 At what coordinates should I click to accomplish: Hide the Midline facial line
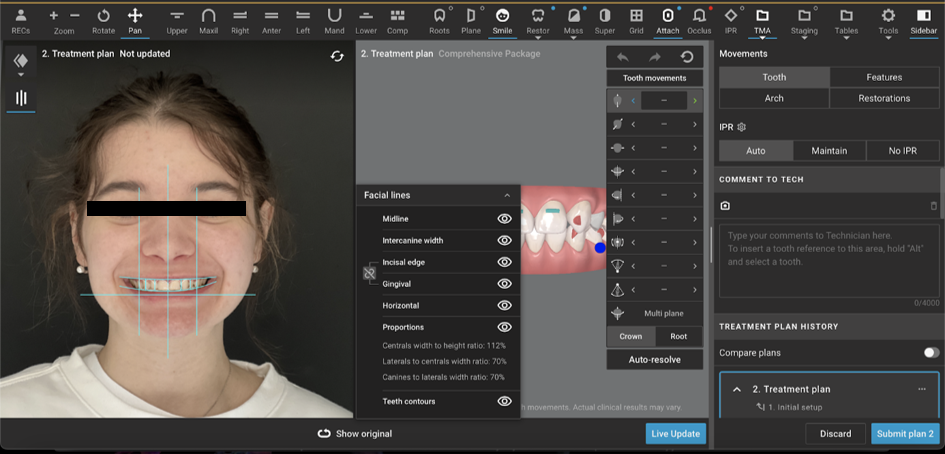click(504, 218)
